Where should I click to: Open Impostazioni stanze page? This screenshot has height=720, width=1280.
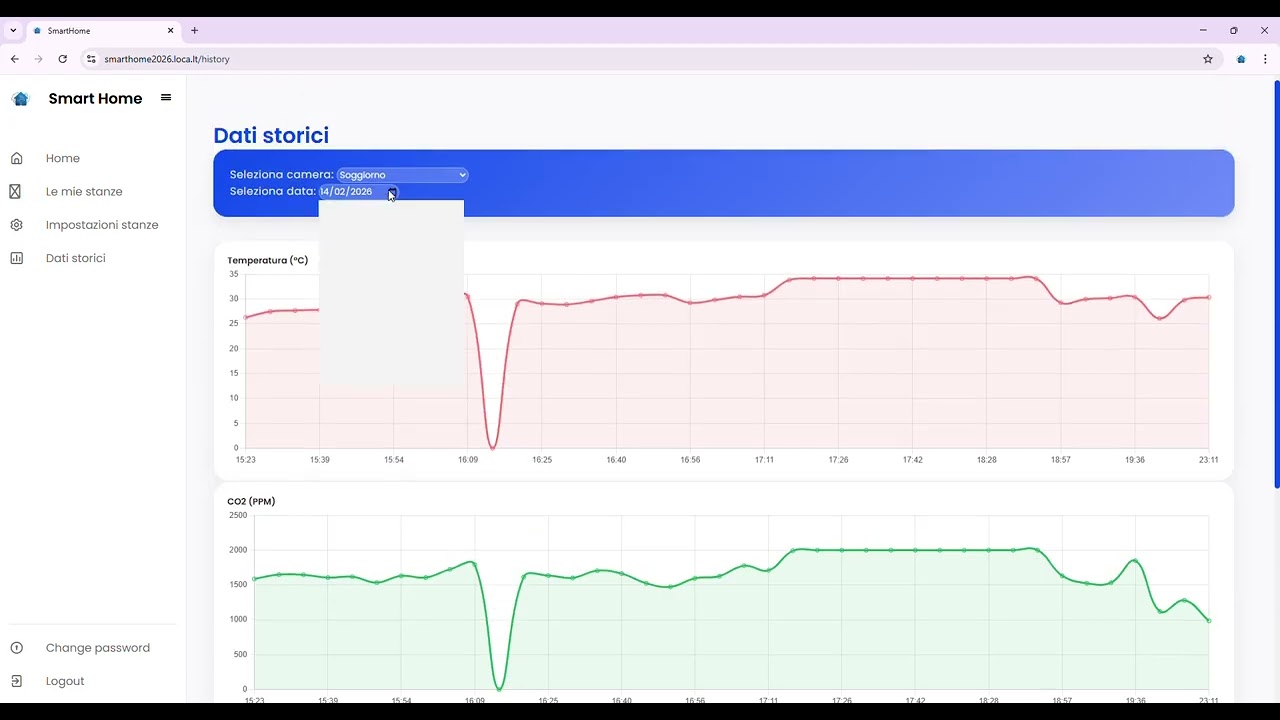coord(102,225)
